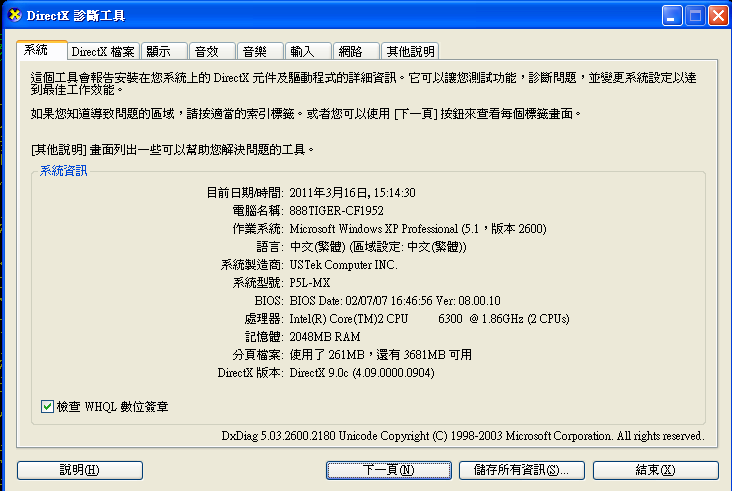Click memory value 2048MB RAM

point(325,337)
